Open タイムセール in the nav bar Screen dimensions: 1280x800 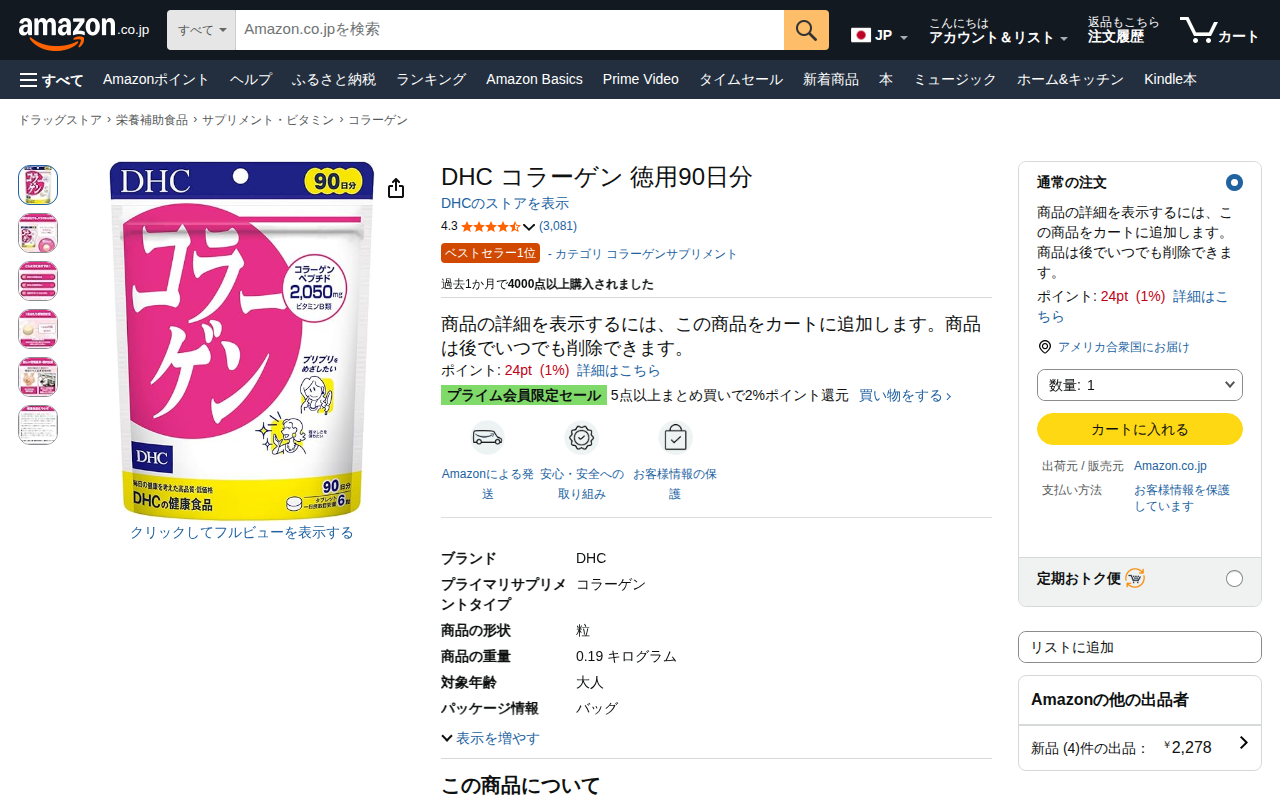[741, 80]
